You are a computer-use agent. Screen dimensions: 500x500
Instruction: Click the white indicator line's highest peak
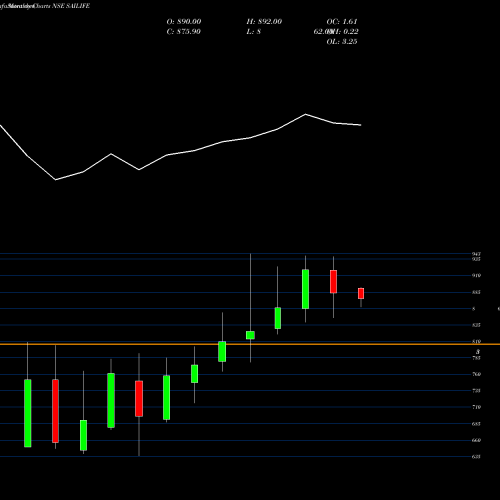(x=305, y=114)
